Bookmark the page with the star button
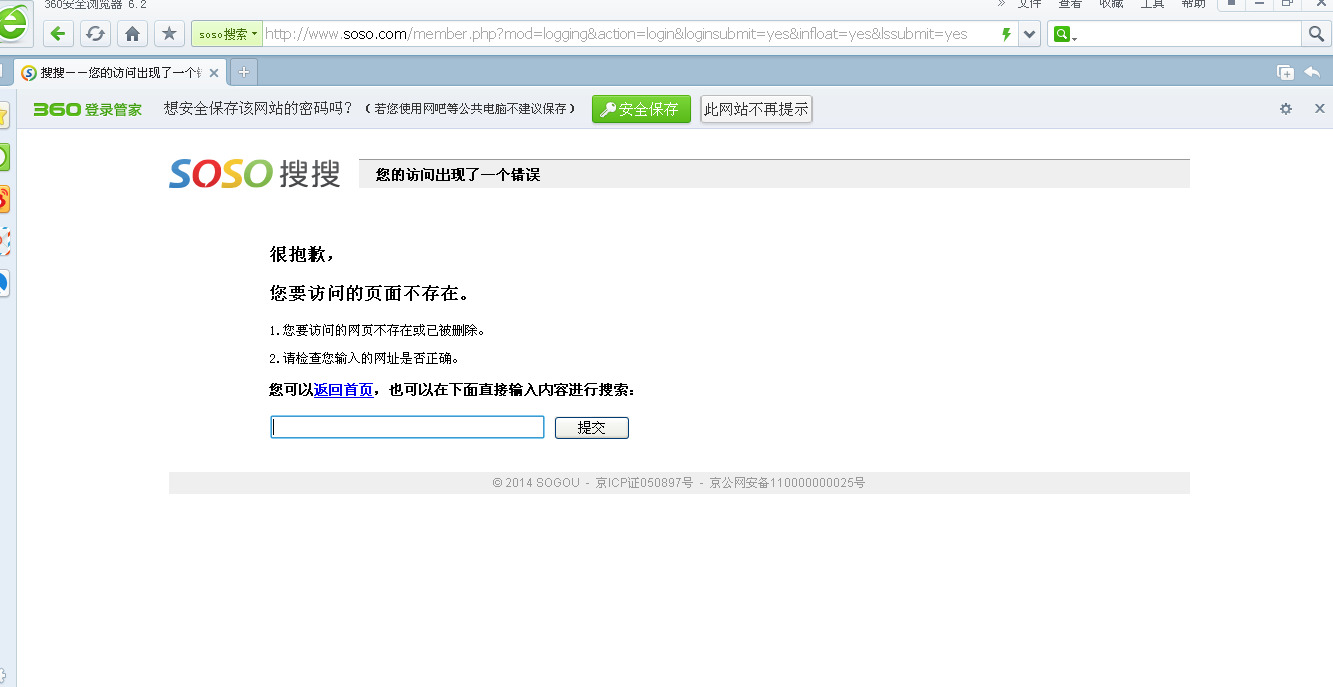 click(x=169, y=34)
